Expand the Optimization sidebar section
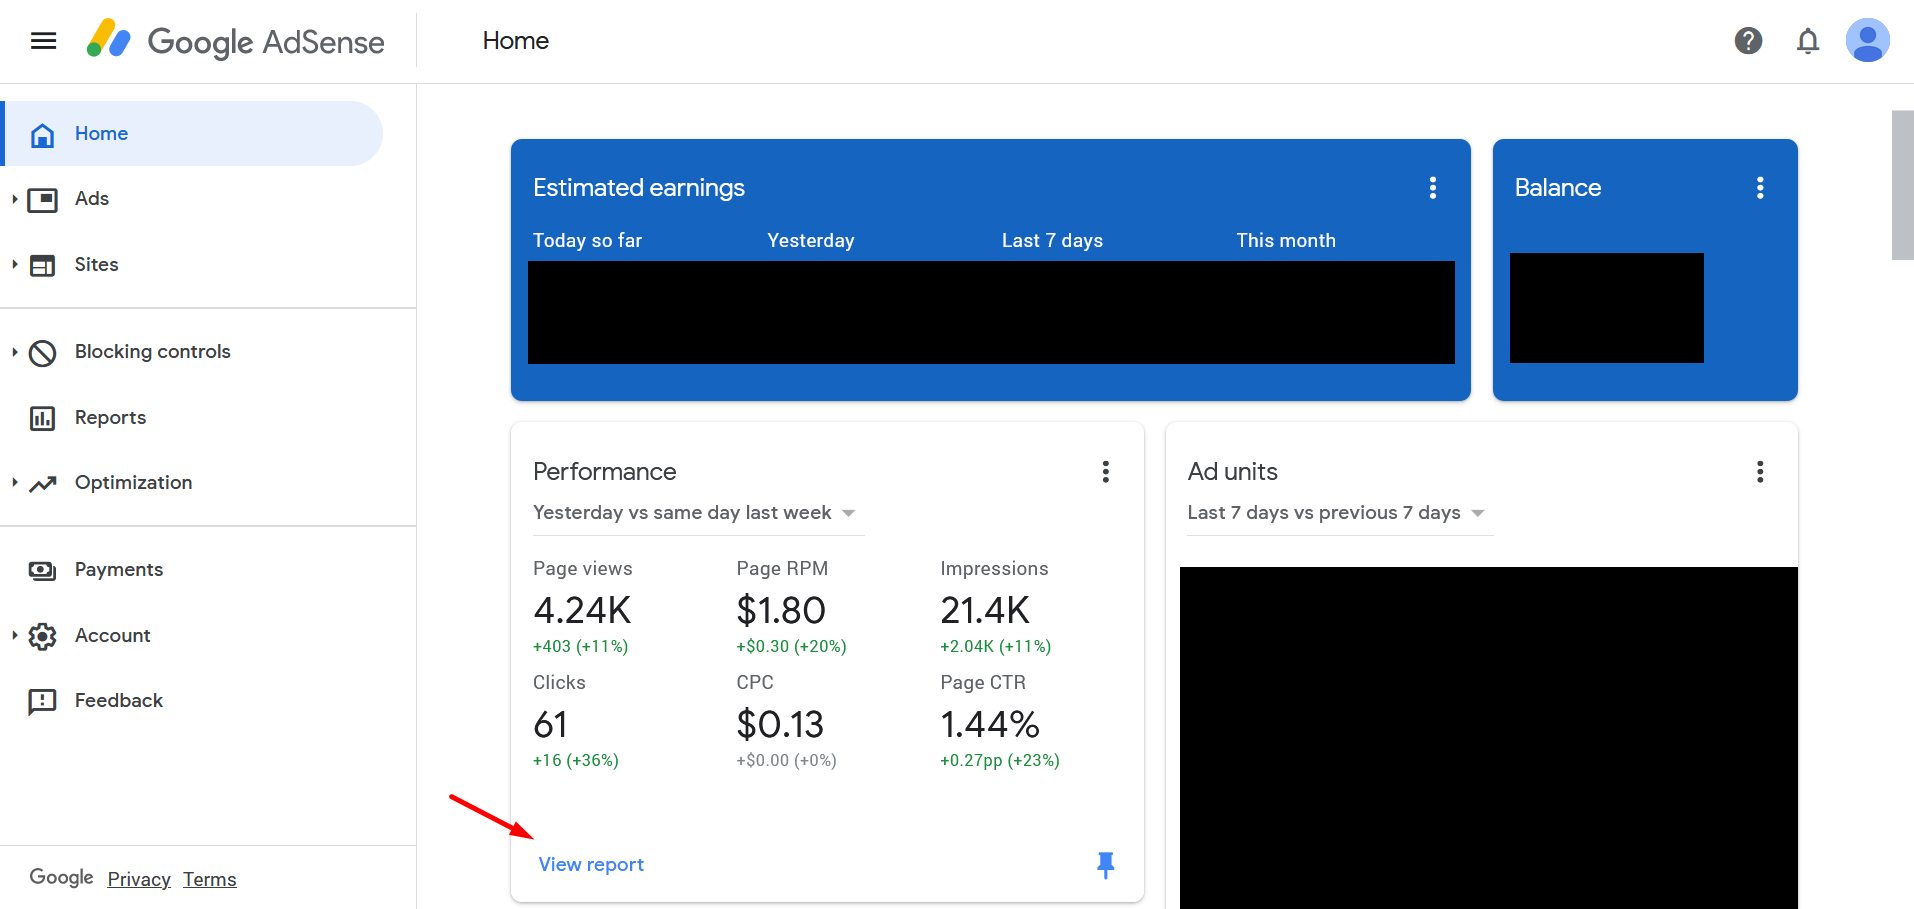1914x909 pixels. [x=133, y=482]
